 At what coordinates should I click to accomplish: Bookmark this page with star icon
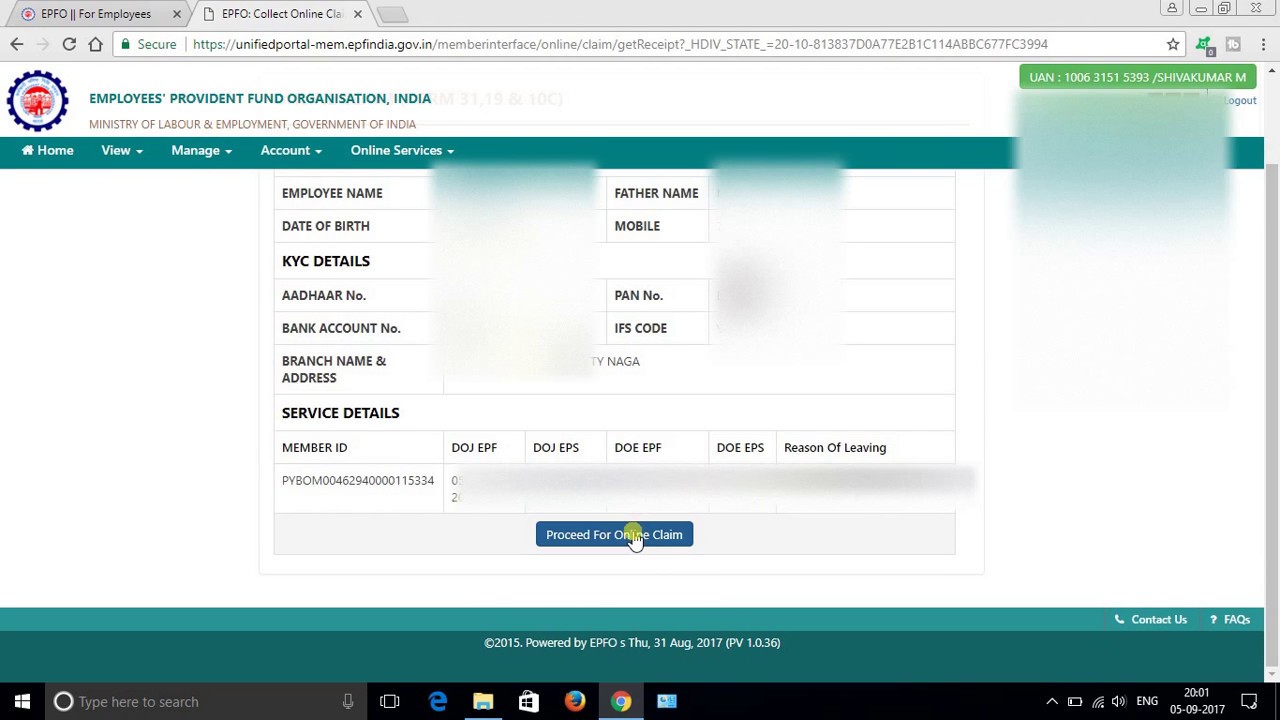(x=1173, y=44)
